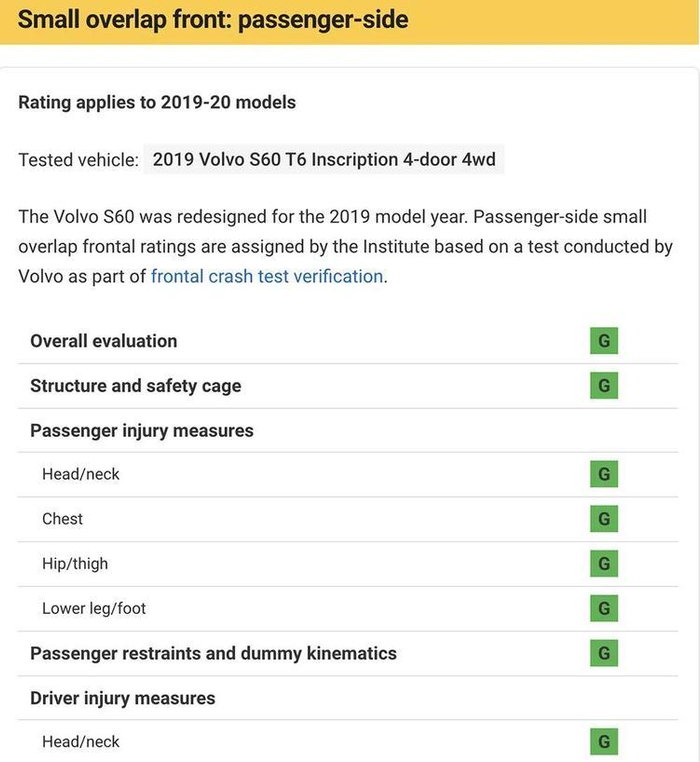Select the driver Head/neck G badge
This screenshot has width=700, height=762.
point(603,742)
